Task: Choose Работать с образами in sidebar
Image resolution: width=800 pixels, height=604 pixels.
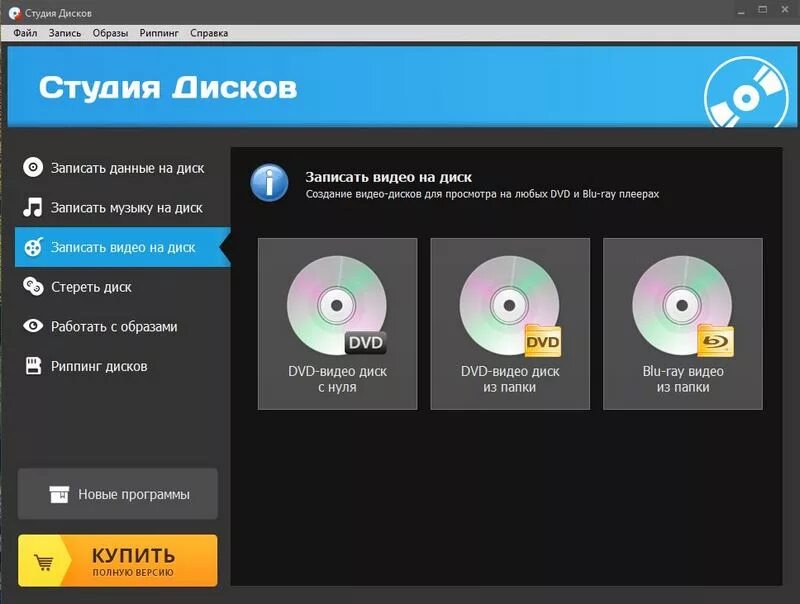Action: click(114, 326)
